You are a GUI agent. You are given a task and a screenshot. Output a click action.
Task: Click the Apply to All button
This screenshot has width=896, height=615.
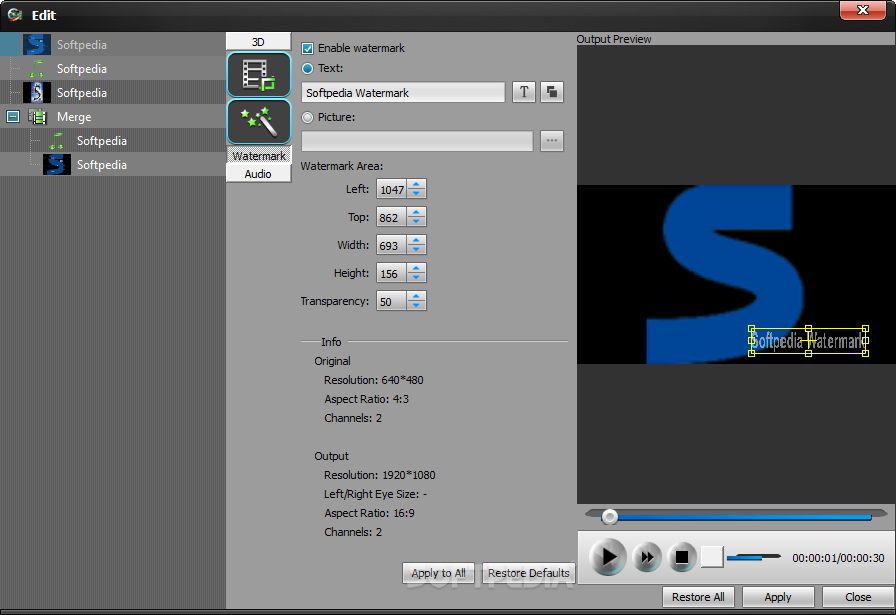[x=438, y=573]
